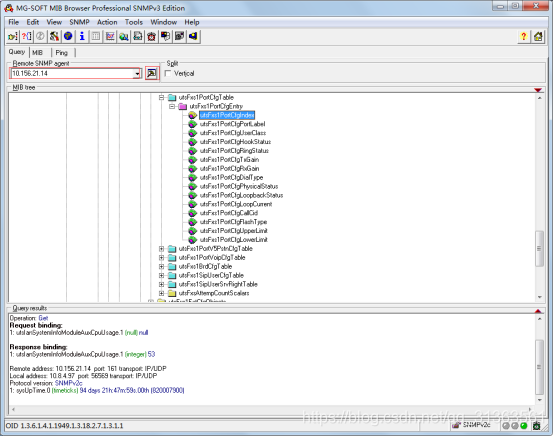
Task: Click the SNMPv2c protocol status icon
Action: (457, 425)
